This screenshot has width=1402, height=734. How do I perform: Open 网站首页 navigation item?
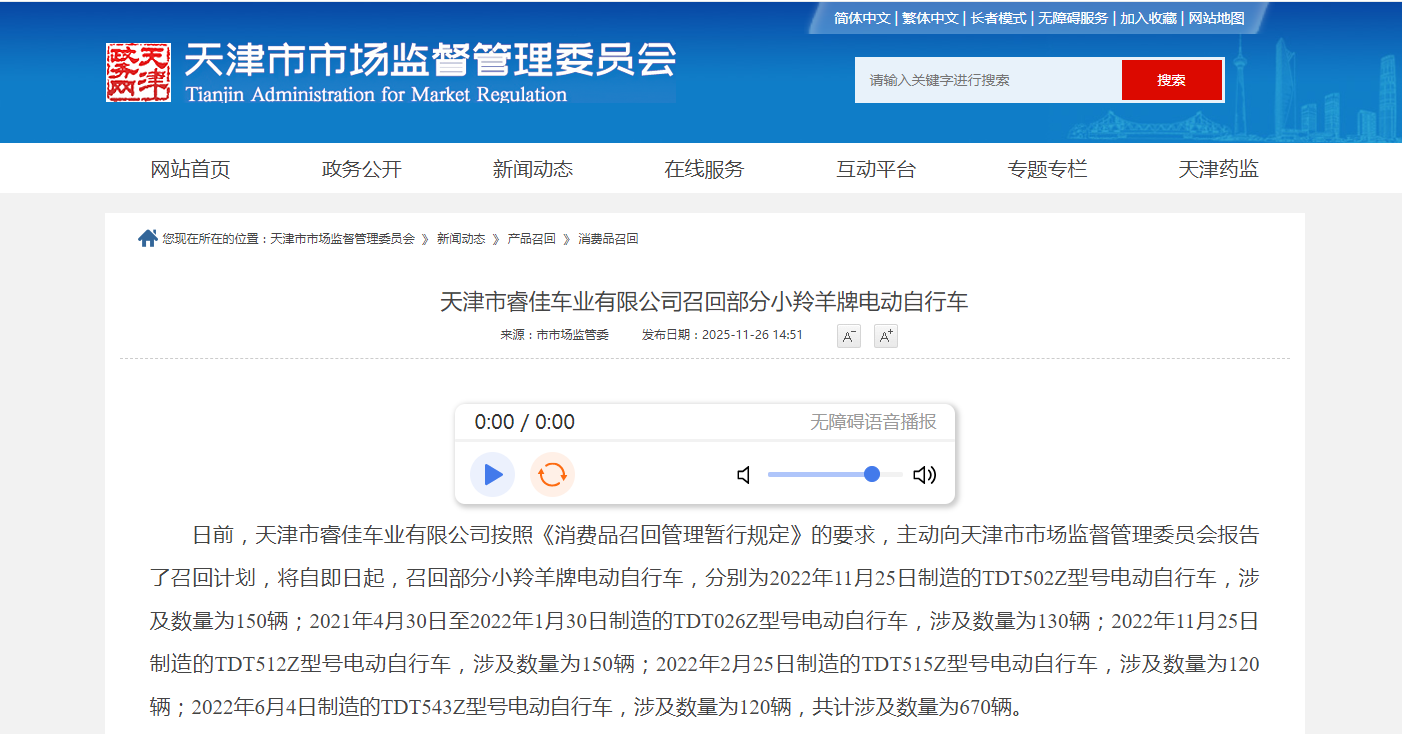coord(191,169)
